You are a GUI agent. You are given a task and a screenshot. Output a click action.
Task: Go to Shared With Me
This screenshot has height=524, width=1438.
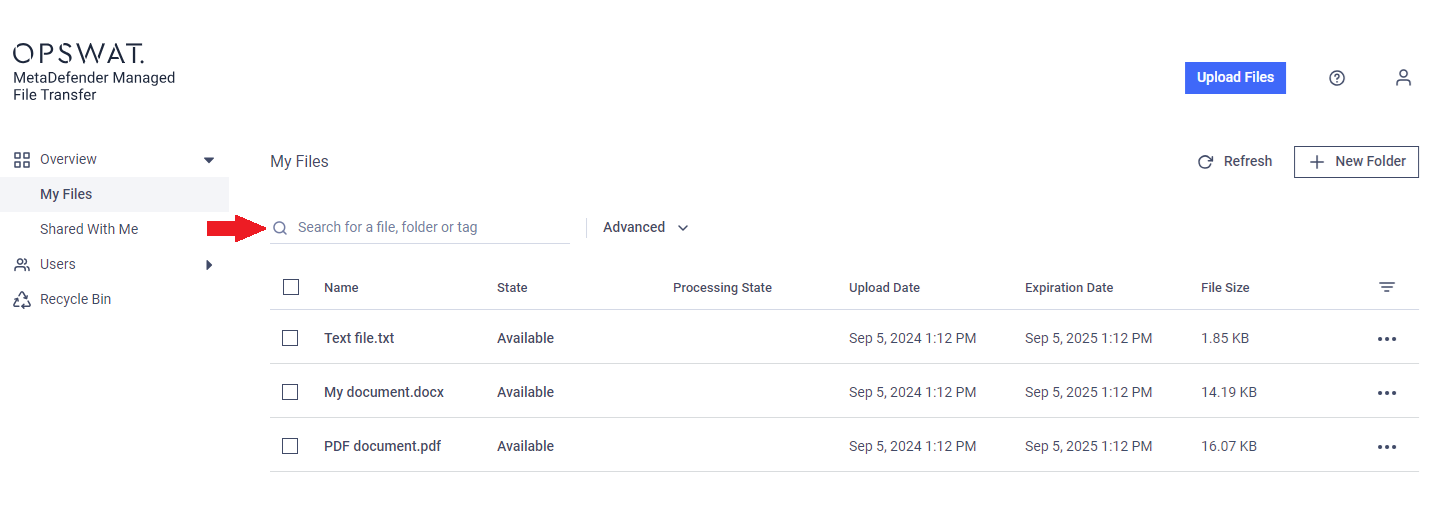click(x=89, y=229)
